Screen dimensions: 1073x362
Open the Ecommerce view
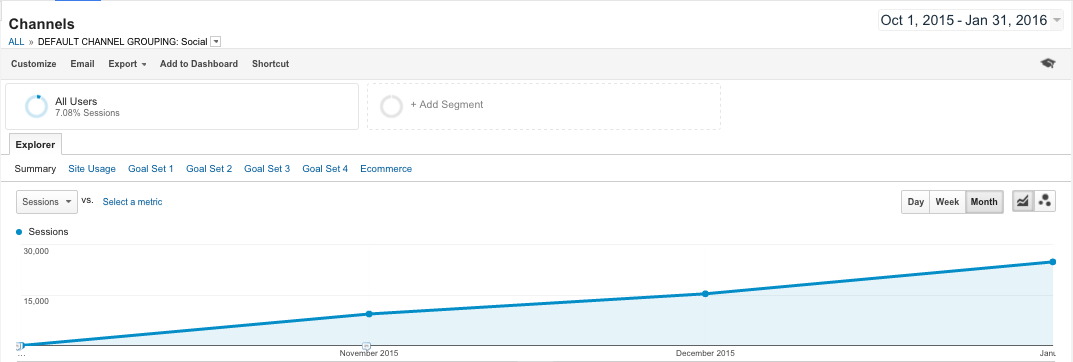[x=386, y=168]
